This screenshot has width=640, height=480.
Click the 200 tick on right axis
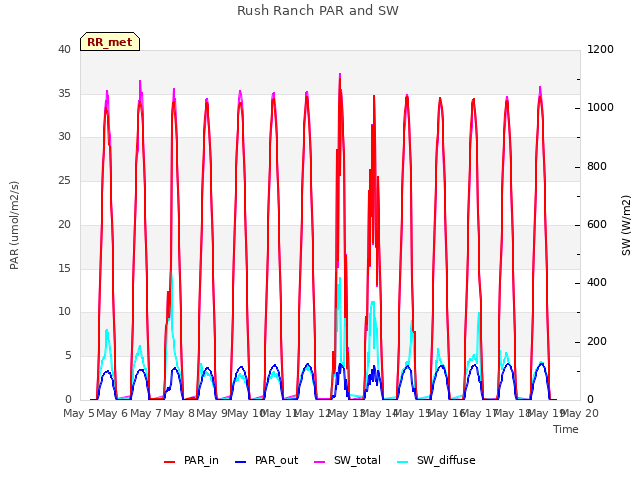[597, 341]
